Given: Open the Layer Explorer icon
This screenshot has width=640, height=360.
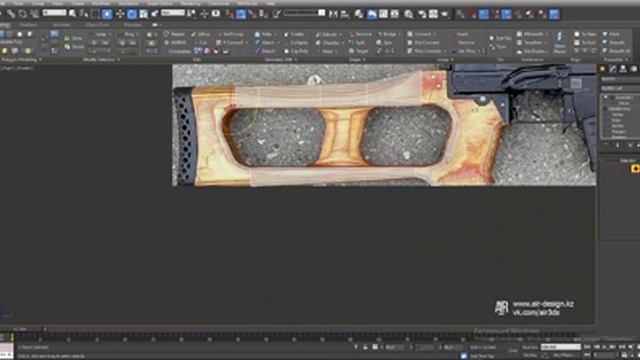Looking at the screenshot, I should coord(359,14).
